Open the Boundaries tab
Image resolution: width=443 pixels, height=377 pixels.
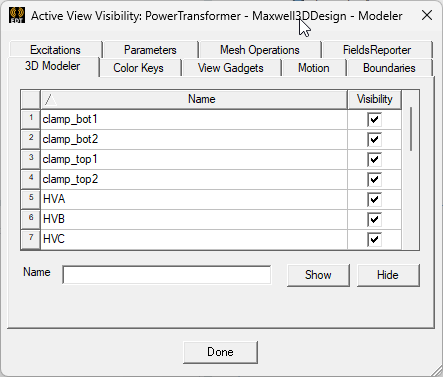(389, 68)
